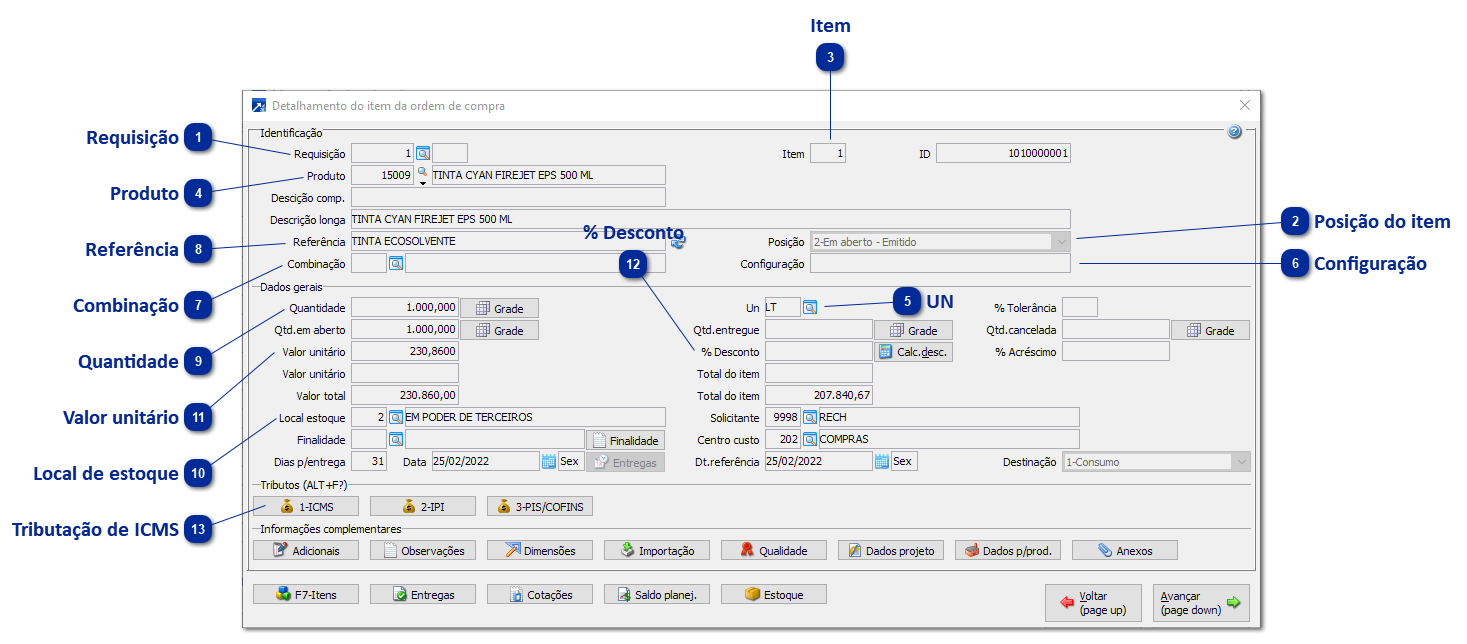The width and height of the screenshot is (1467, 644).
Task: Click the % Tolerância field
Action: [x=1080, y=308]
